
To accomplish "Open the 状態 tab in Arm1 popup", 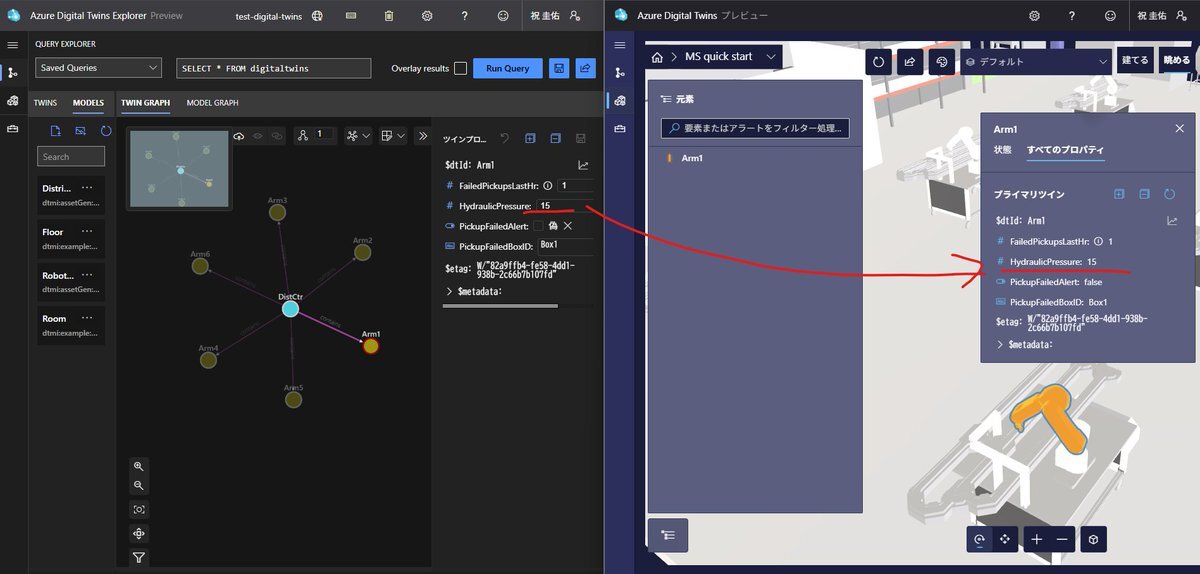I will click(x=1002, y=150).
